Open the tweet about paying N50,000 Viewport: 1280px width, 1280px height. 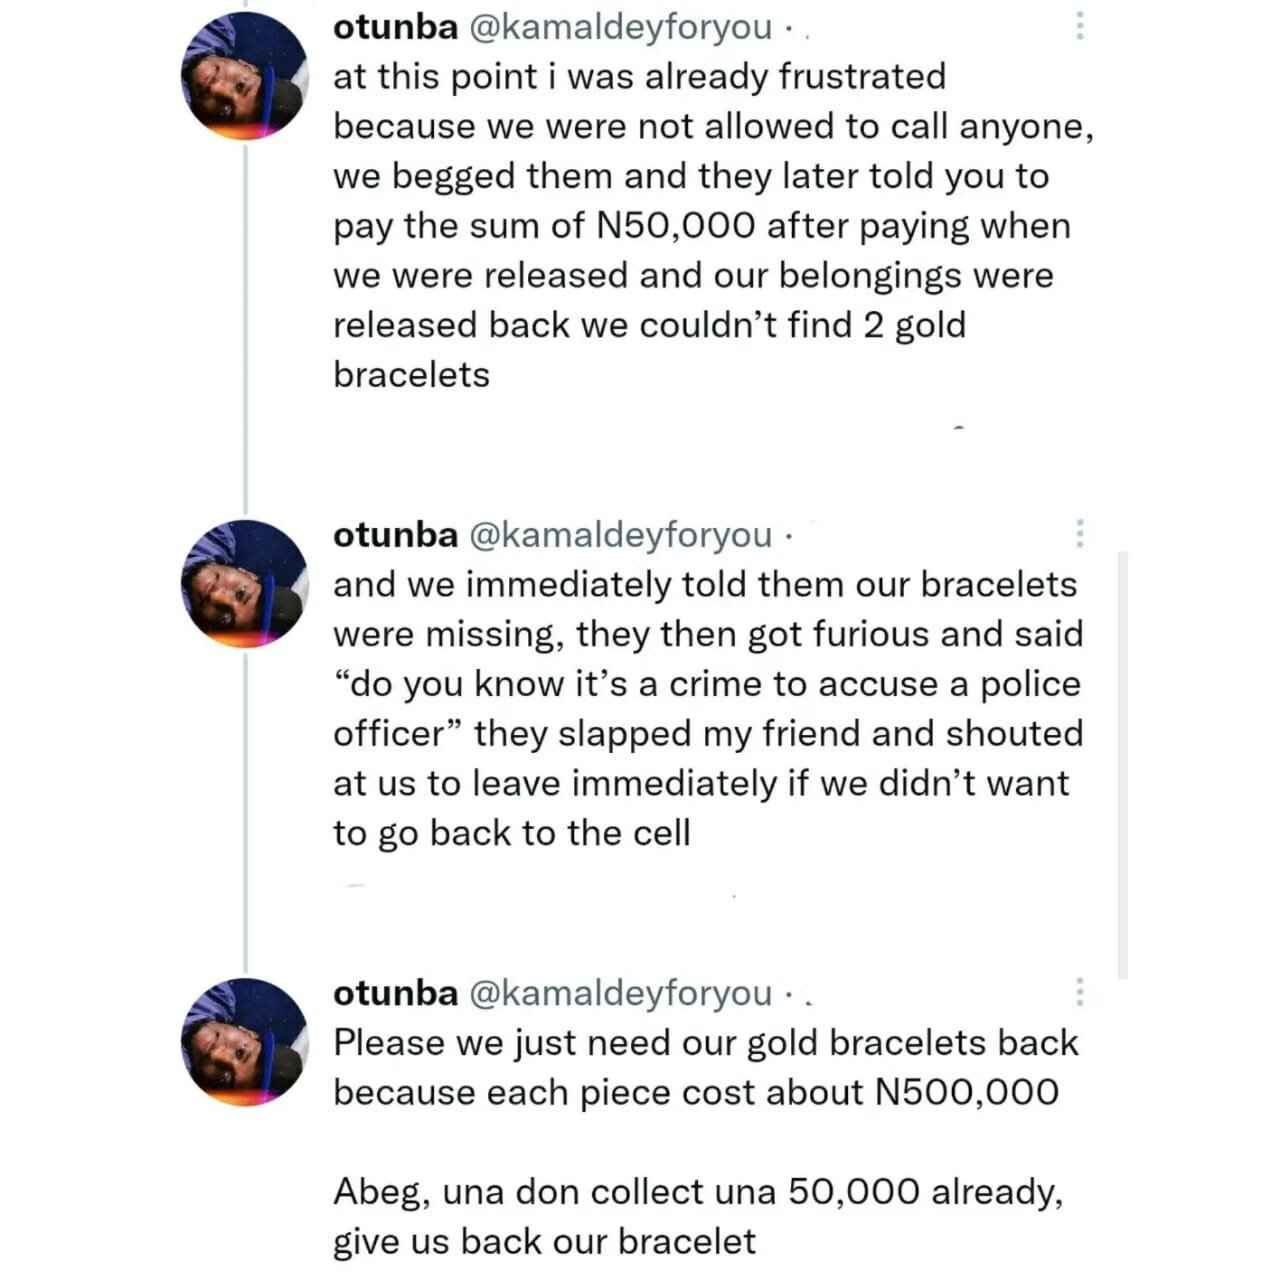tap(713, 226)
